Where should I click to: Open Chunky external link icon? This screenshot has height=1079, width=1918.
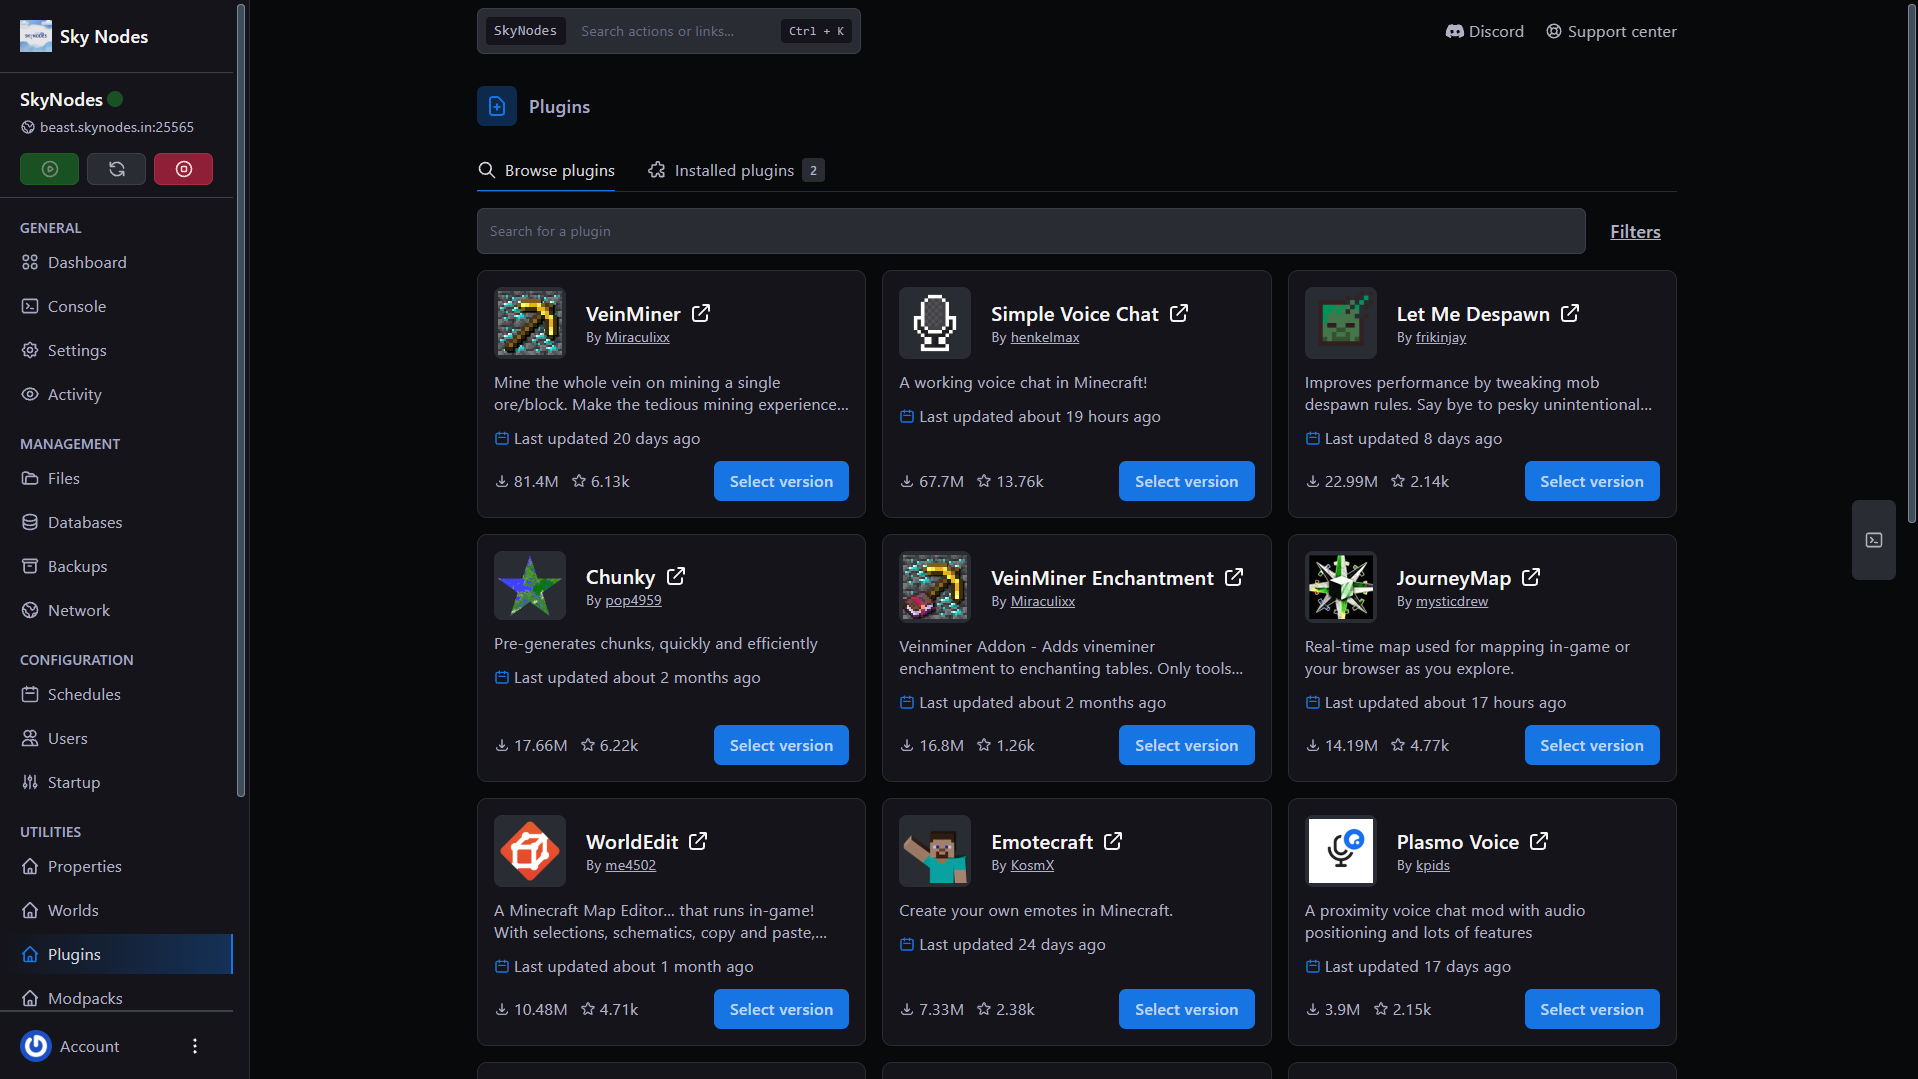pos(676,576)
